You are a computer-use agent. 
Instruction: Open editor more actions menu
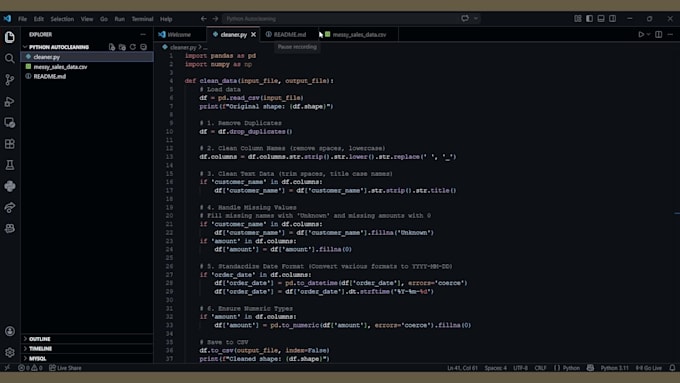pos(670,34)
